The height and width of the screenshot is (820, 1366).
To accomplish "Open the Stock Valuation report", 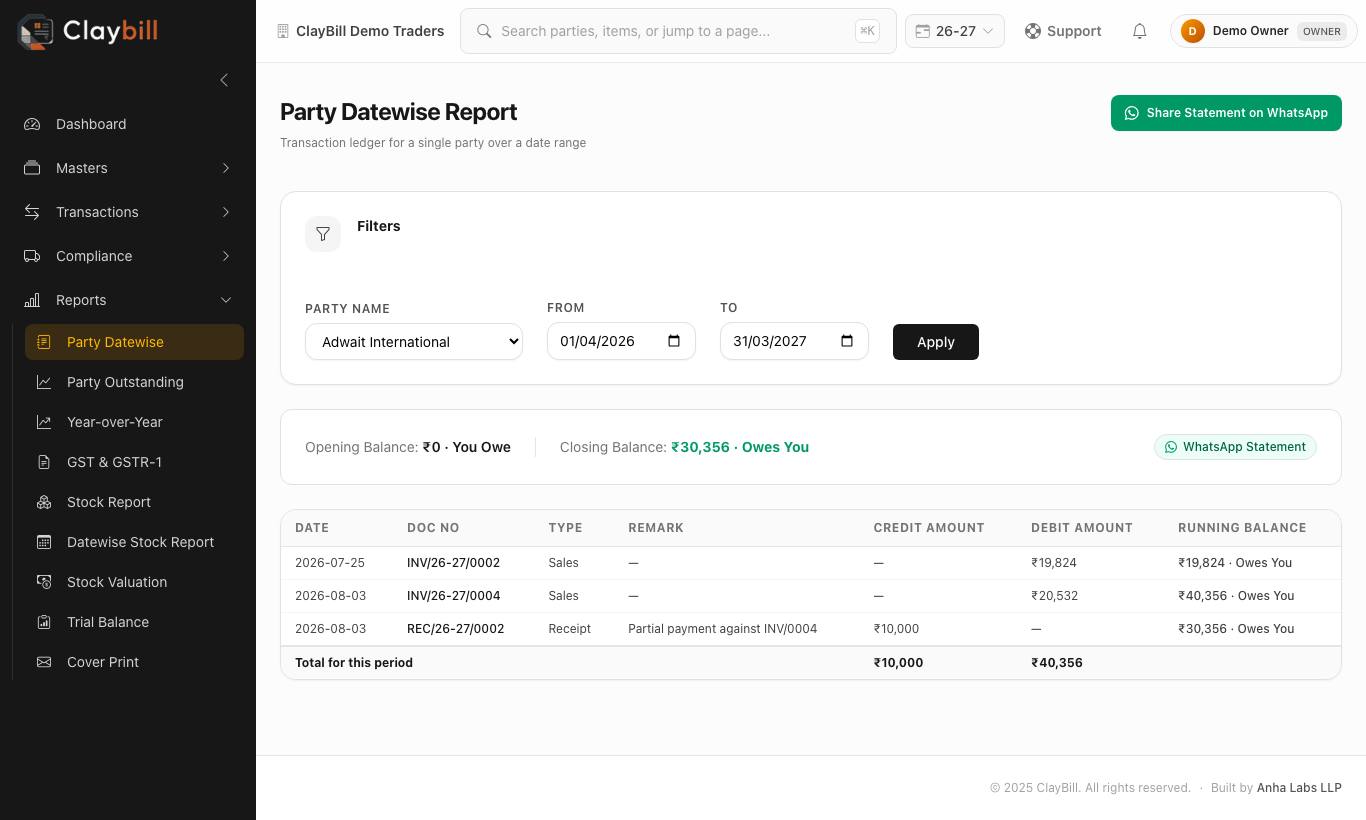I will point(134,582).
